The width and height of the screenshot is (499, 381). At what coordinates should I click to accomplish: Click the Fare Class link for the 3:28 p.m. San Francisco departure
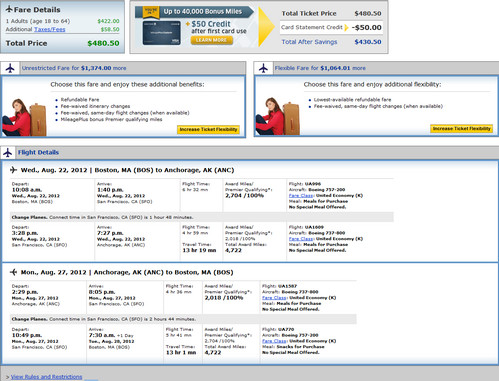301,239
